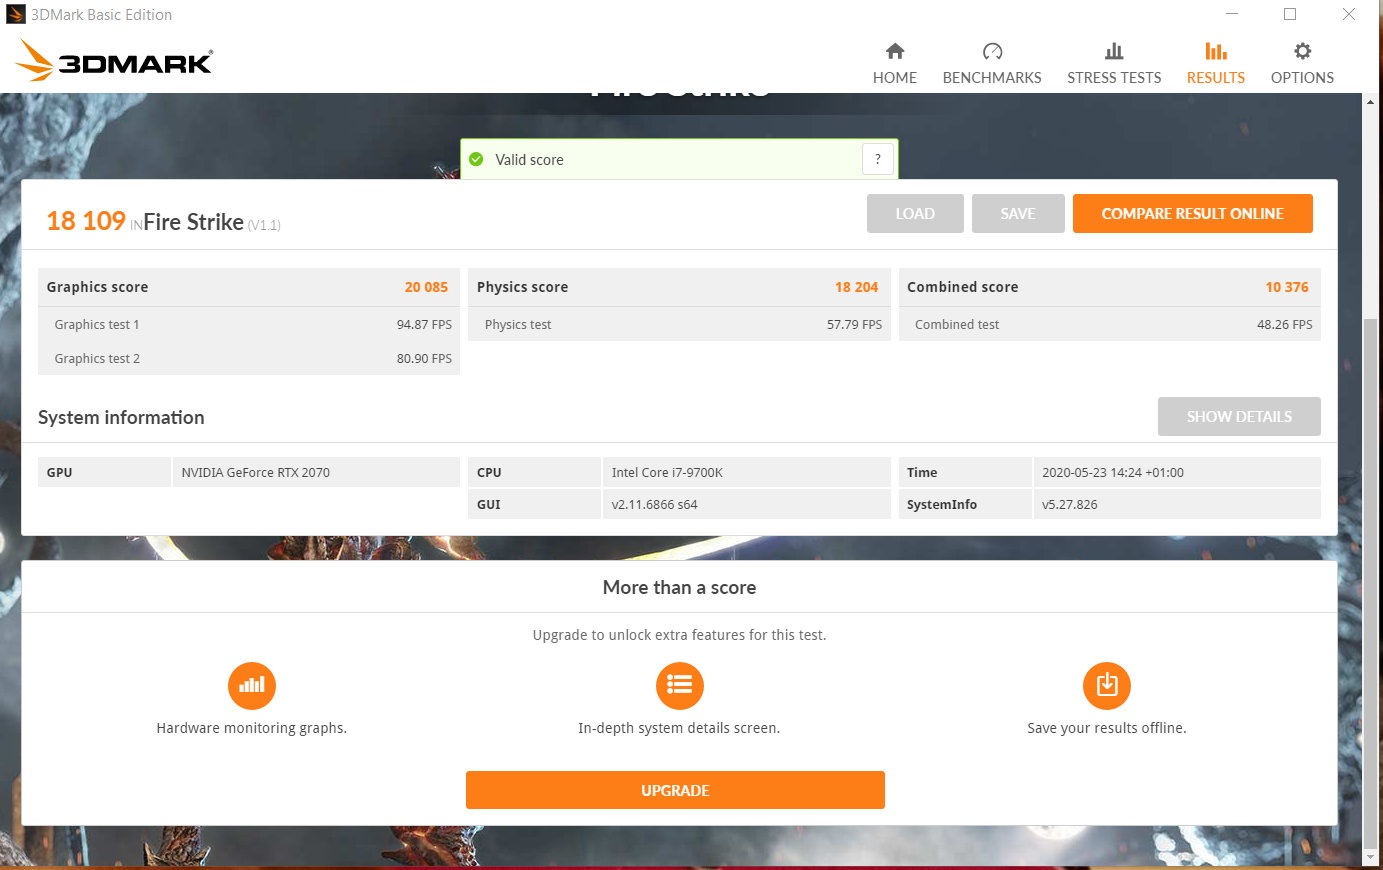Click the Combined score value 10 376
Image resolution: width=1383 pixels, height=870 pixels.
[1287, 287]
